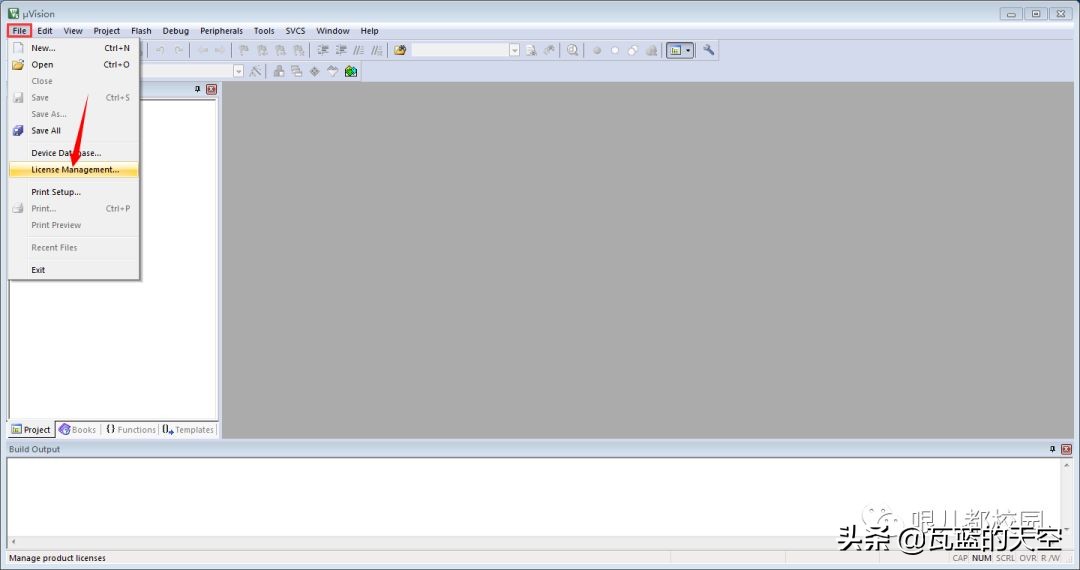The width and height of the screenshot is (1080, 570).
Task: Click Build Output scroll-up arrow
Action: tap(1066, 465)
